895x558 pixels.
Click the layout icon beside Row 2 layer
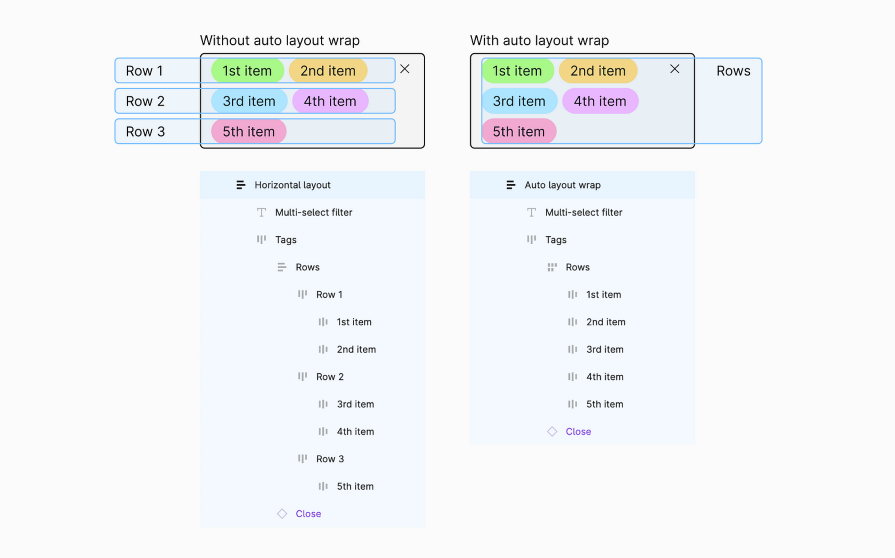(x=302, y=377)
